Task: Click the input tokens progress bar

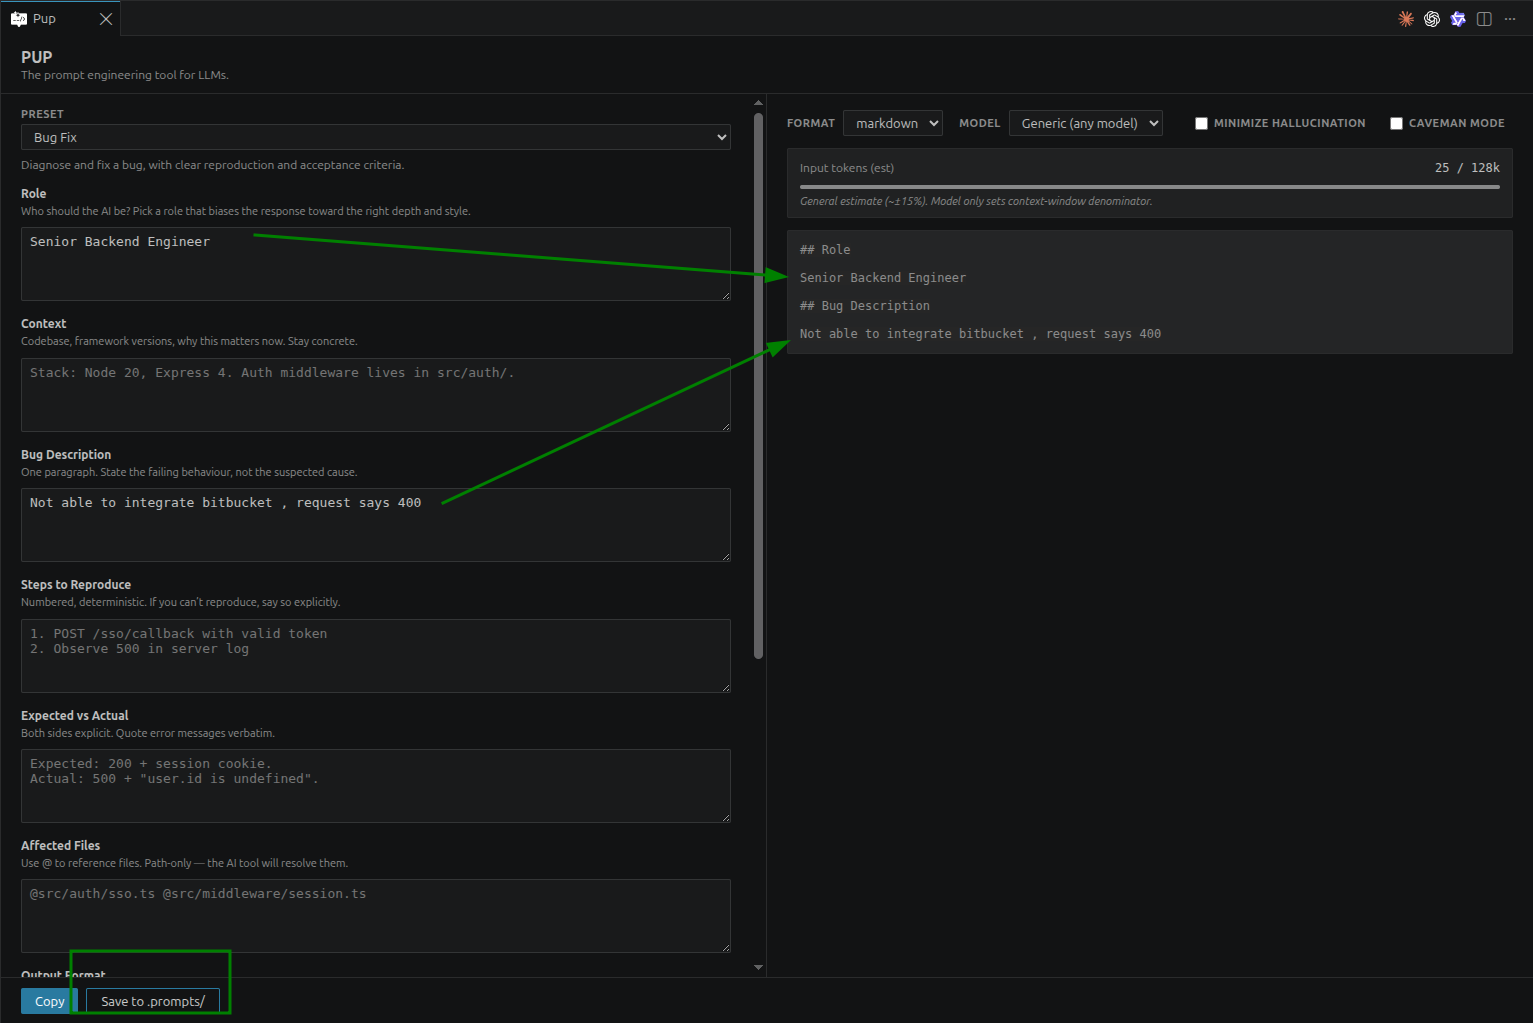Action: click(1150, 186)
